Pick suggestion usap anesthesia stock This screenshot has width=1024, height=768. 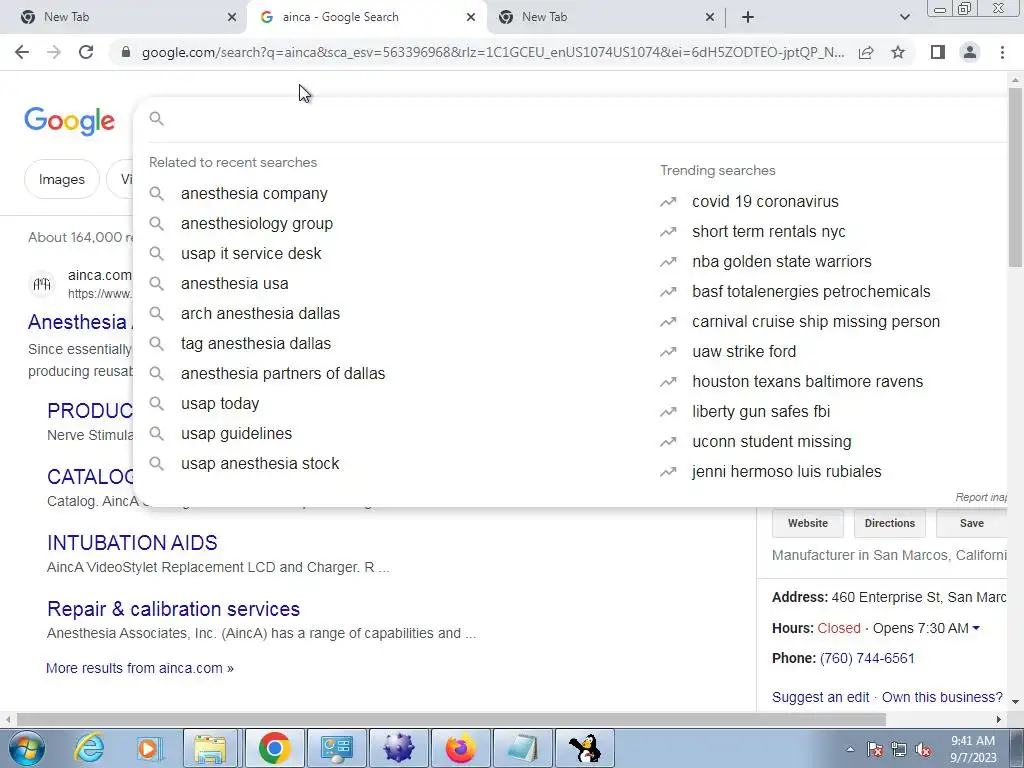pos(261,464)
